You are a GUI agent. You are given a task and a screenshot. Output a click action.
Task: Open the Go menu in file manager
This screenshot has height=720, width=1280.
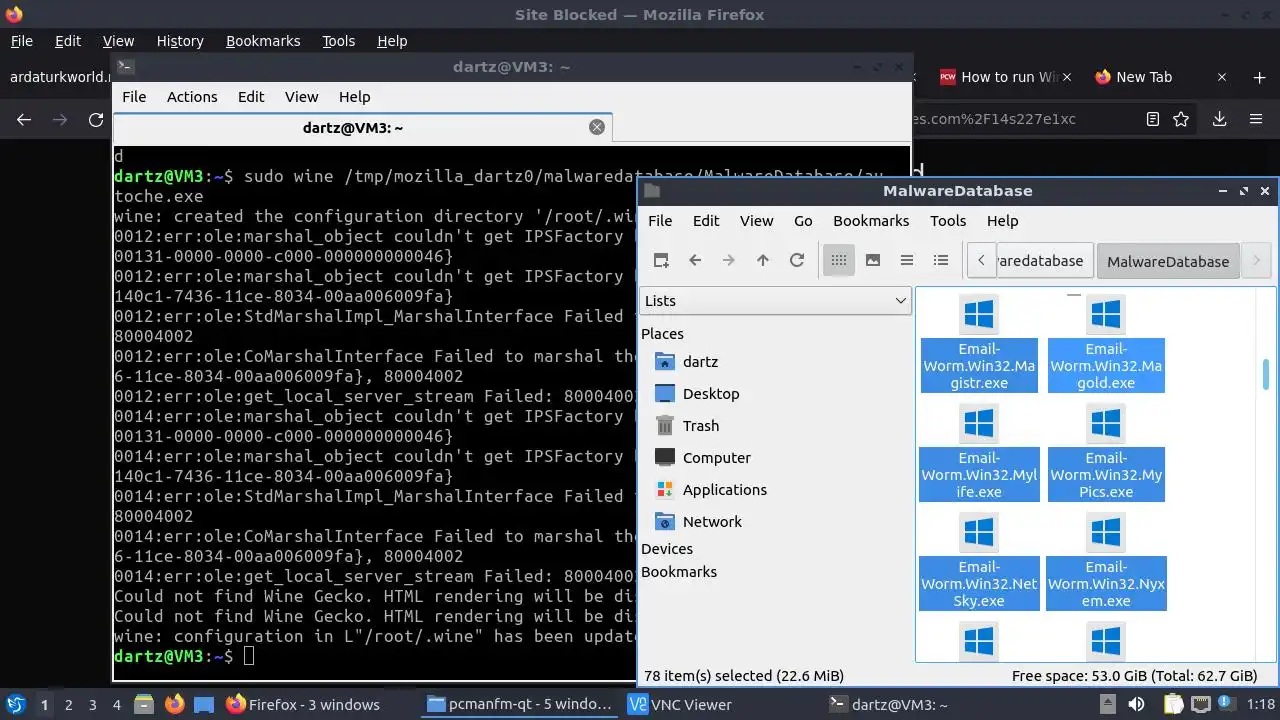803,220
